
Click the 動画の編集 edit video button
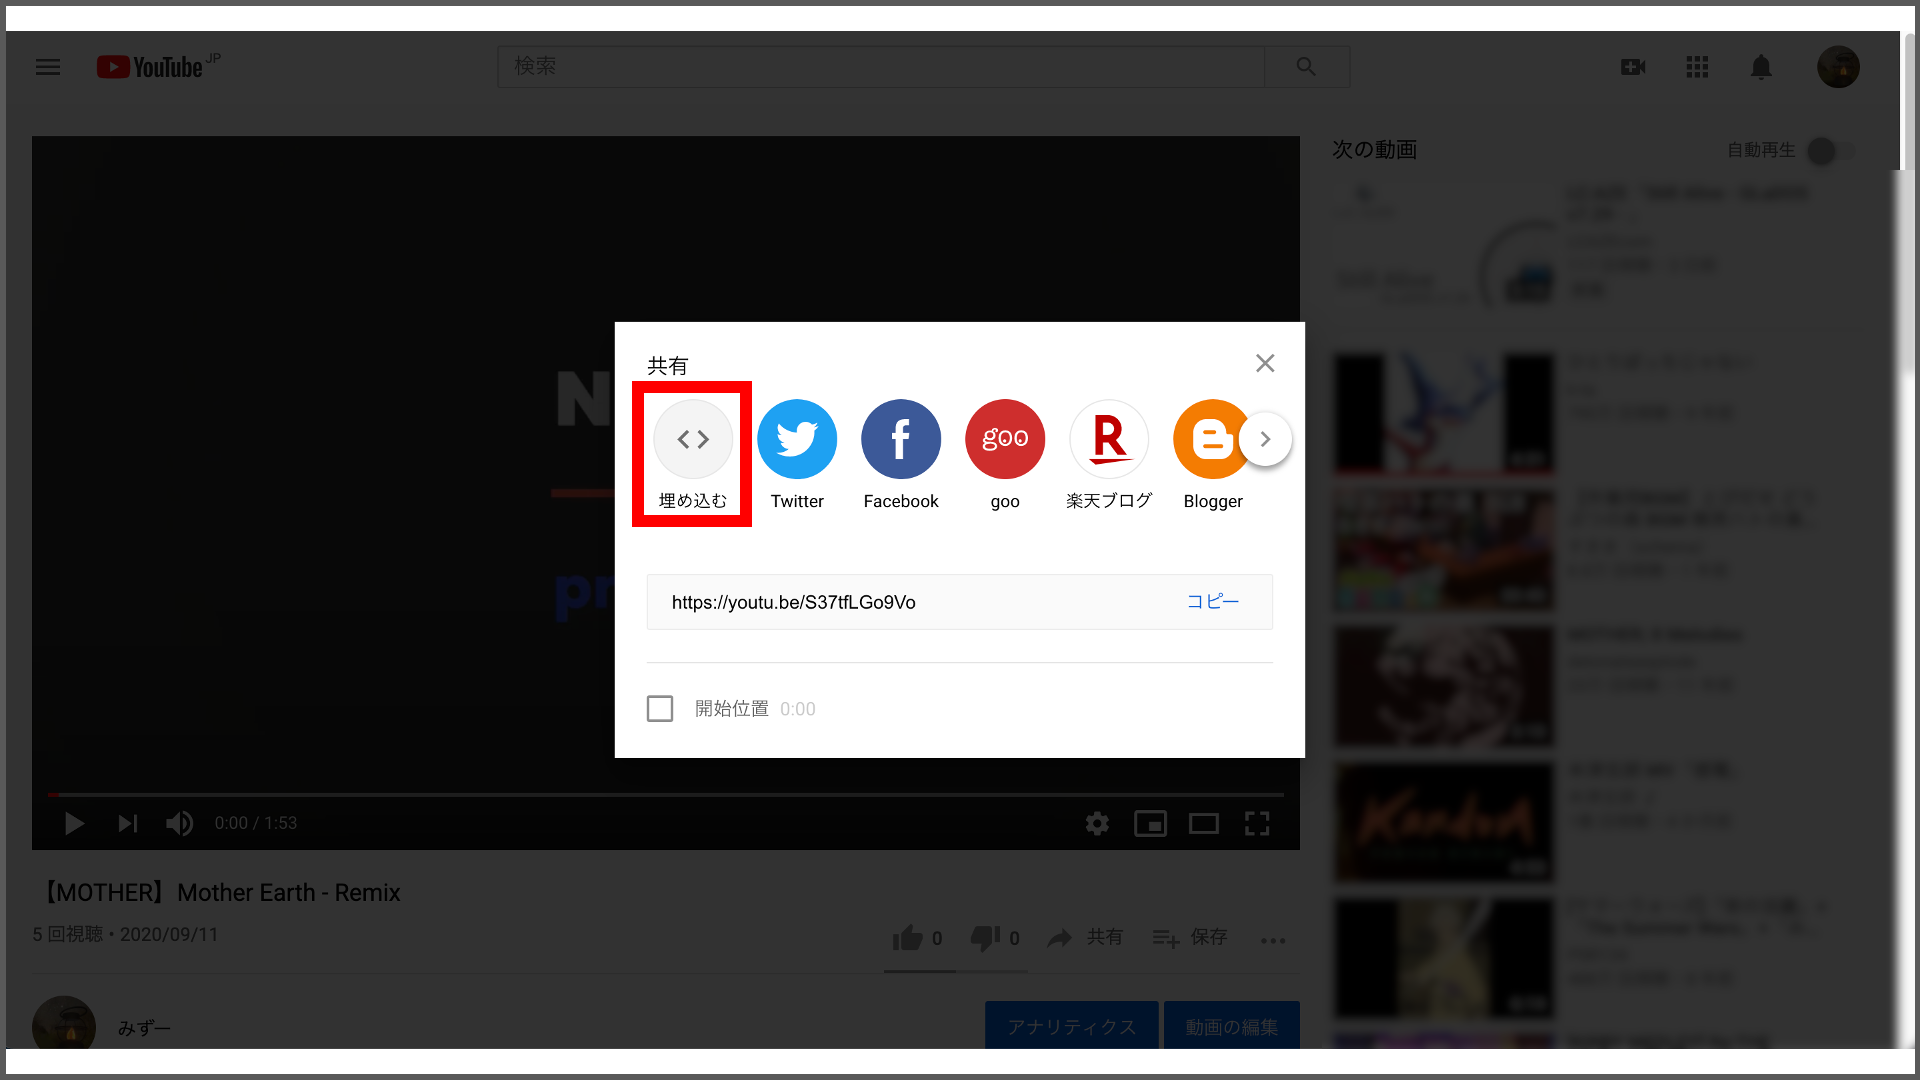1232,1025
